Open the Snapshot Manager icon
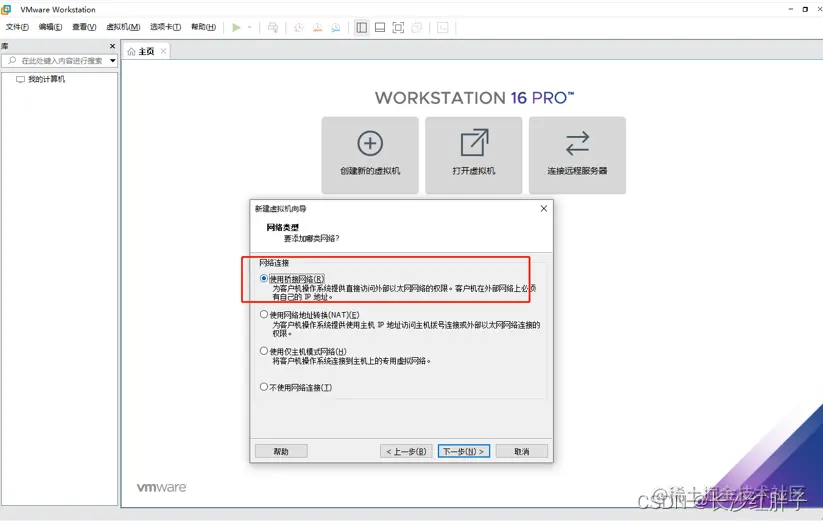823x521 pixels. pos(336,27)
